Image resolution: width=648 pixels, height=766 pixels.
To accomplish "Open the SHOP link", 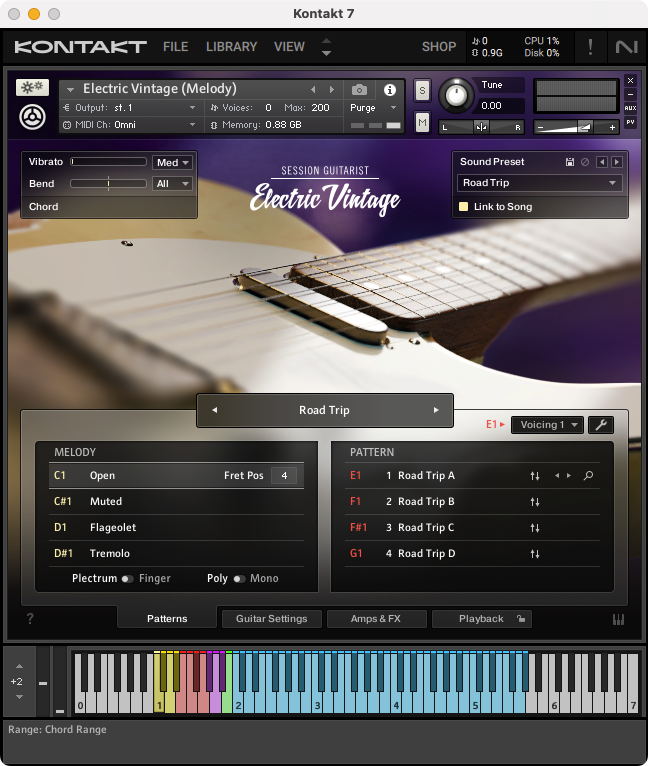I will point(439,47).
